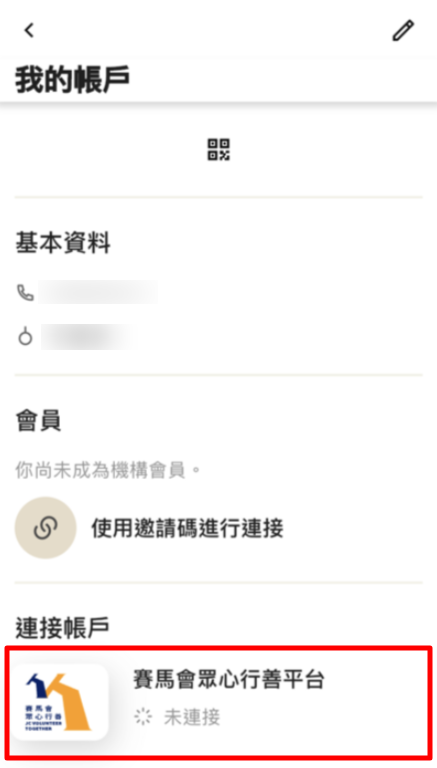The width and height of the screenshot is (437, 768).
Task: Tap the blurred phone number field
Action: coord(99,293)
